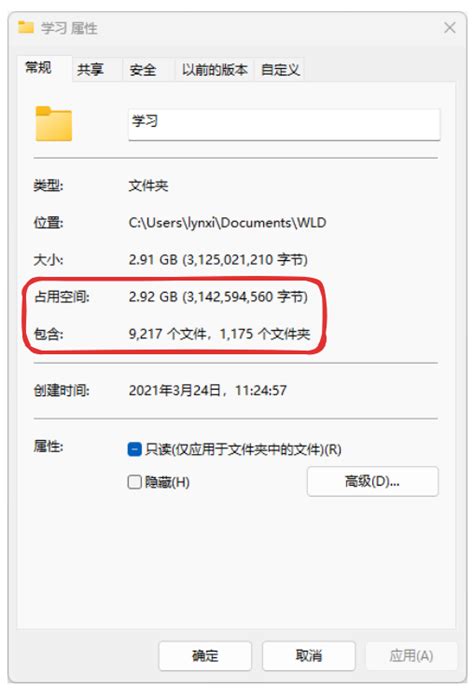Enable the 隐藏(H) hidden checkbox
The height and width of the screenshot is (688, 474).
134,482
